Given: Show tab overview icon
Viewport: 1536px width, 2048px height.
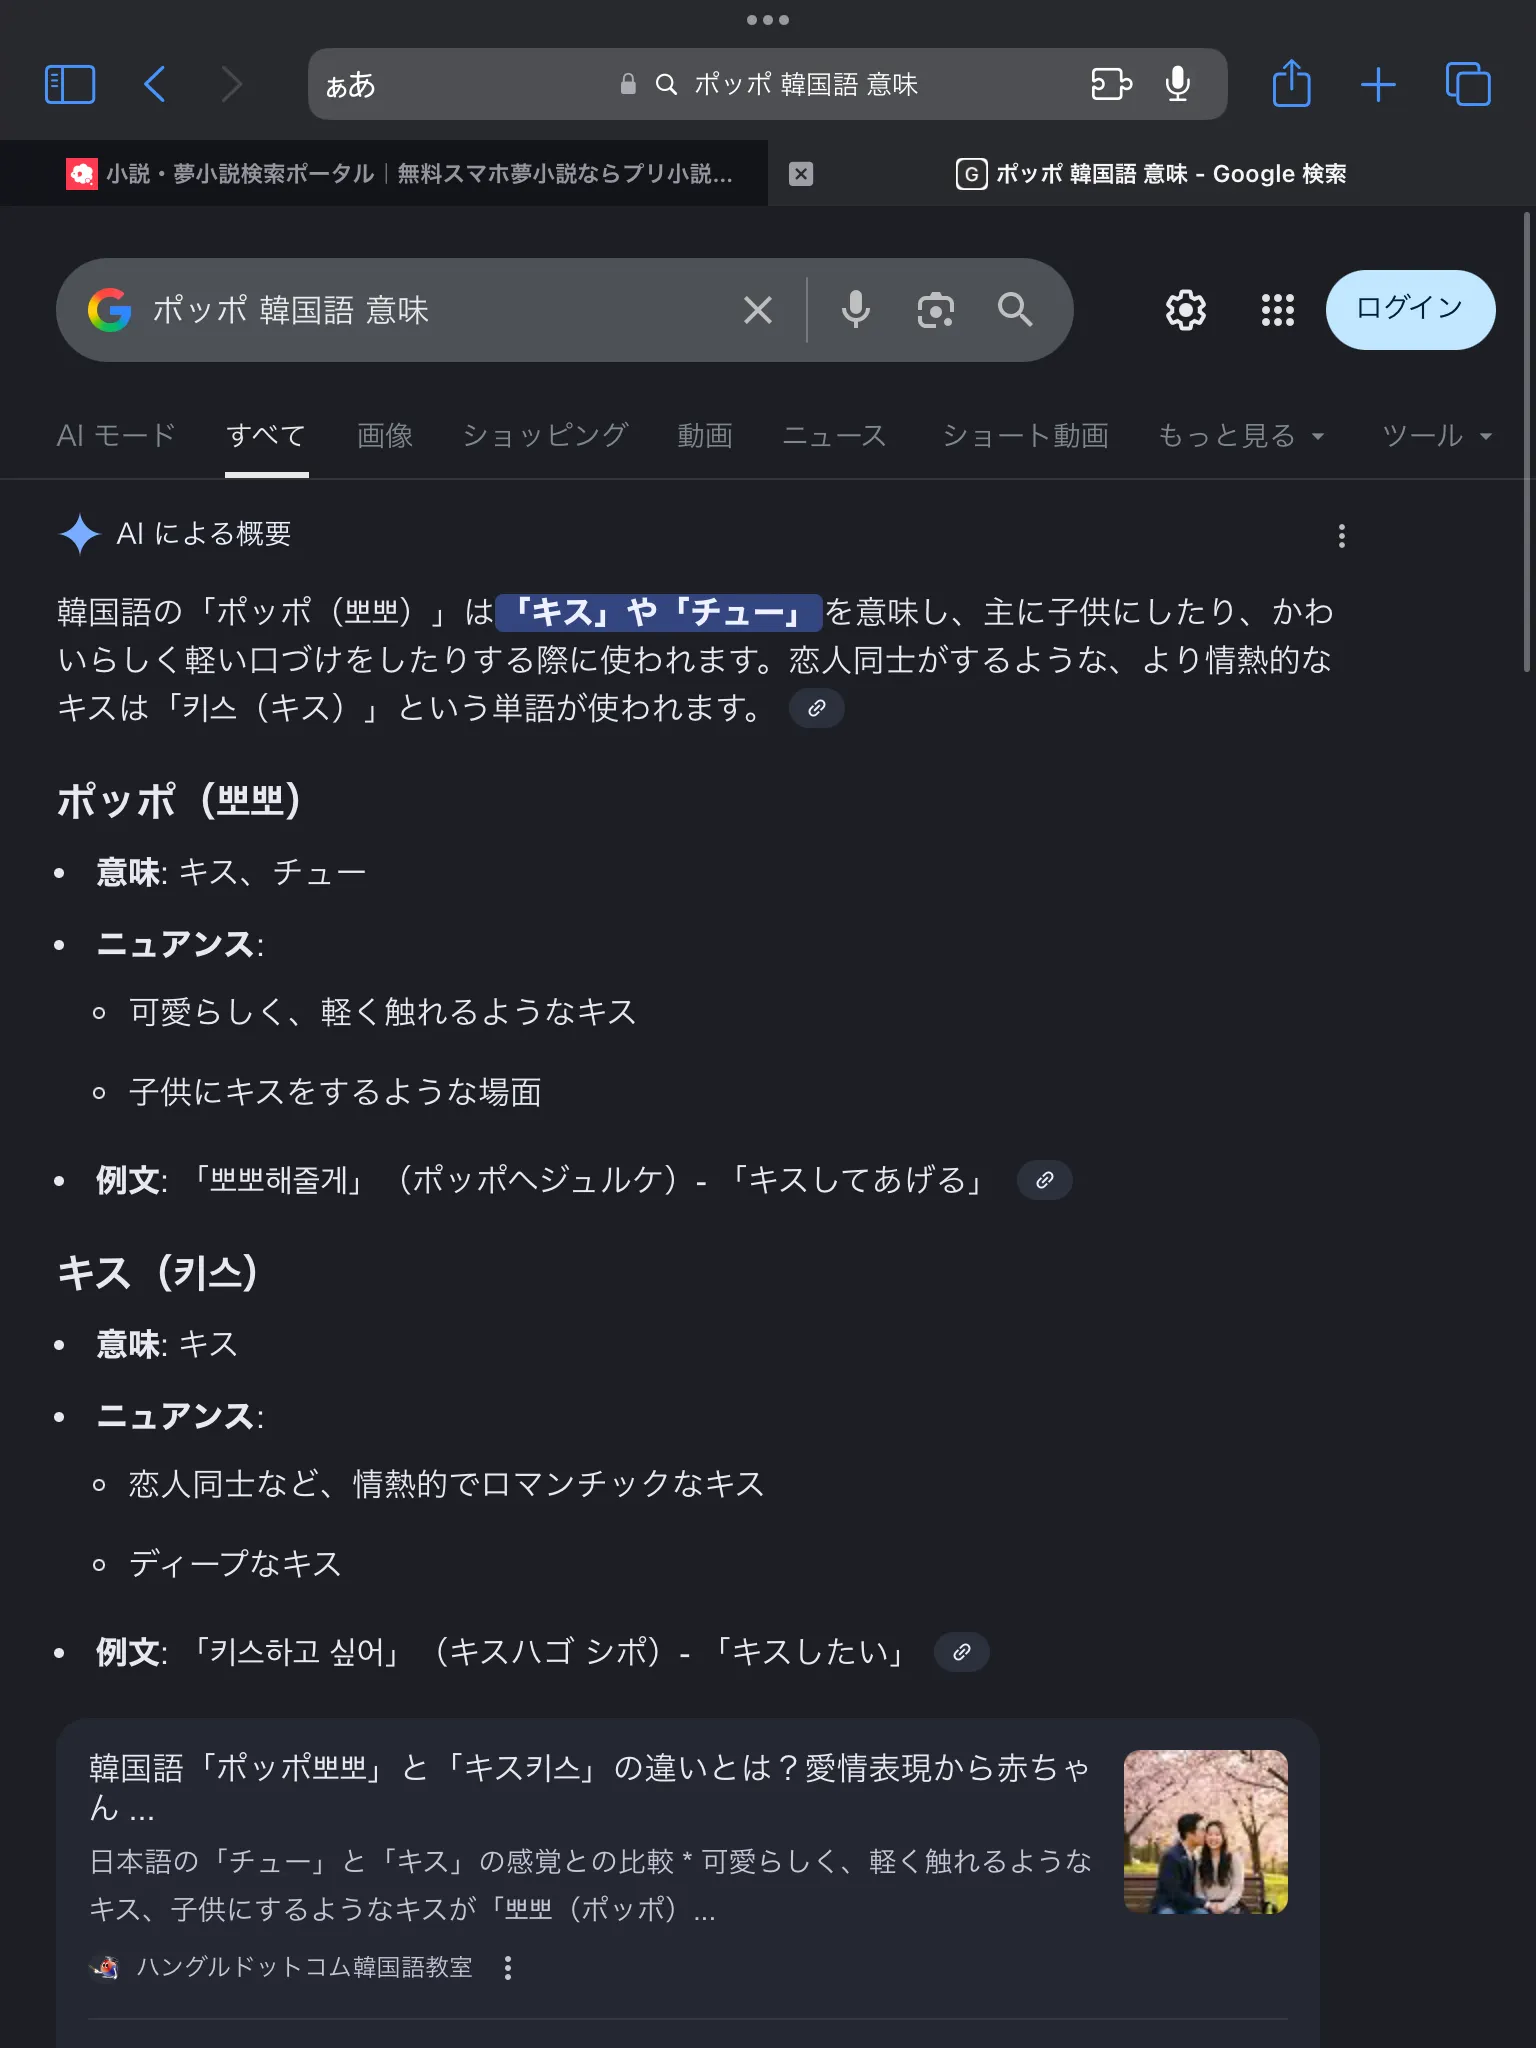Looking at the screenshot, I should (1467, 84).
